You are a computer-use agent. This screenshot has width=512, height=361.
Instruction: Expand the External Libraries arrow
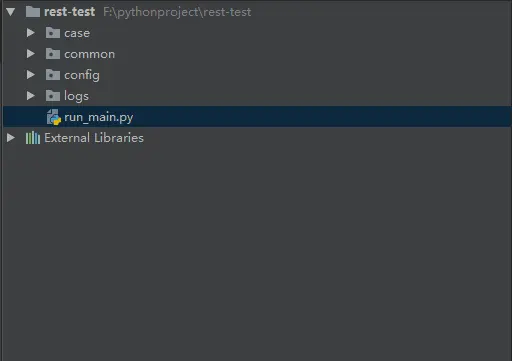(11, 138)
